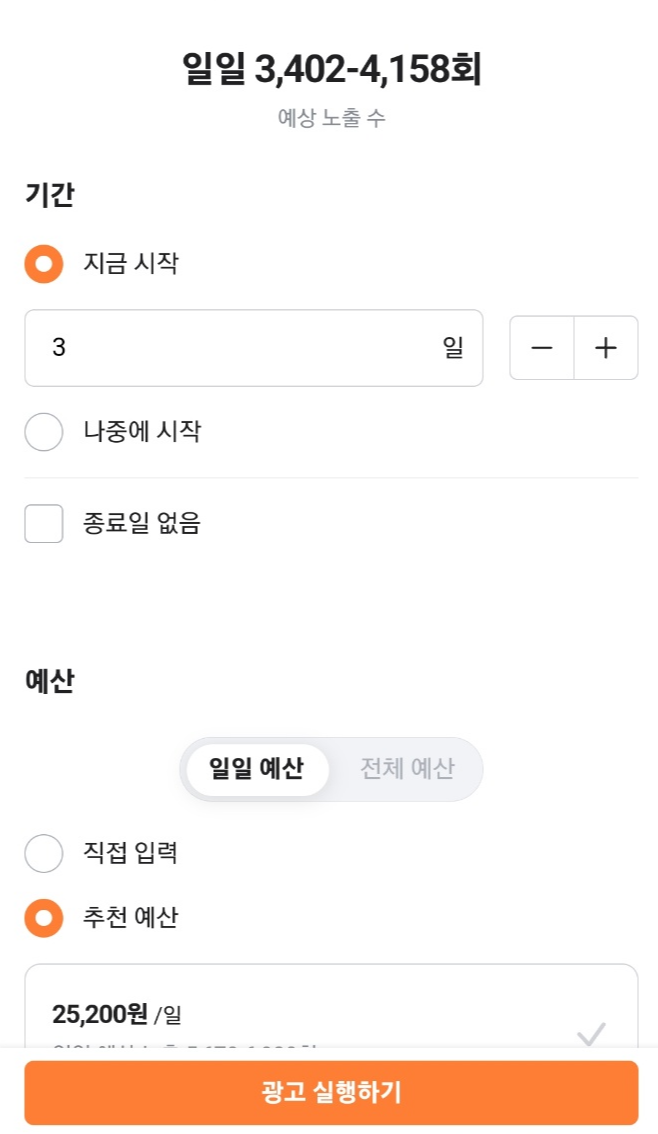Enable the 종료일 없음 checkbox
This screenshot has width=658, height=1134.
[44, 523]
